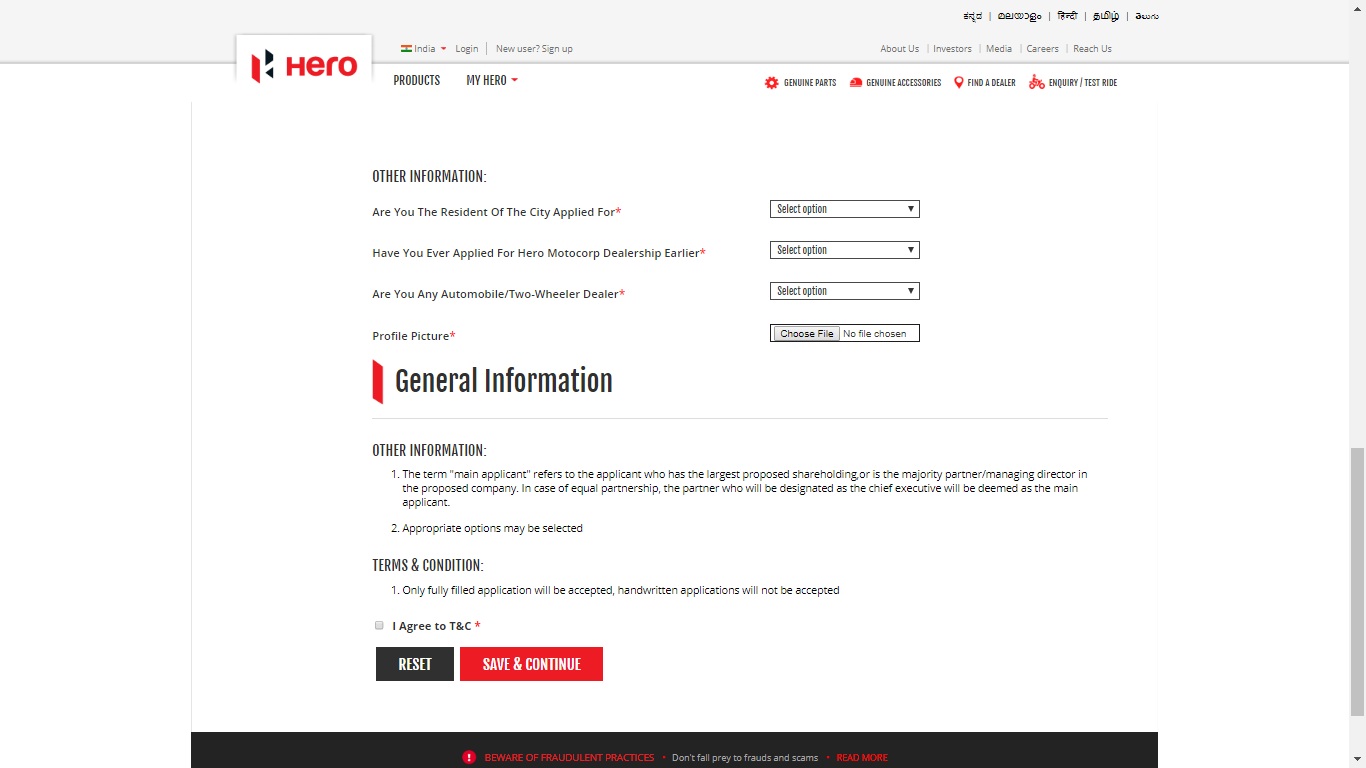Open the Login link
Image resolution: width=1366 pixels, height=768 pixels.
pos(466,48)
